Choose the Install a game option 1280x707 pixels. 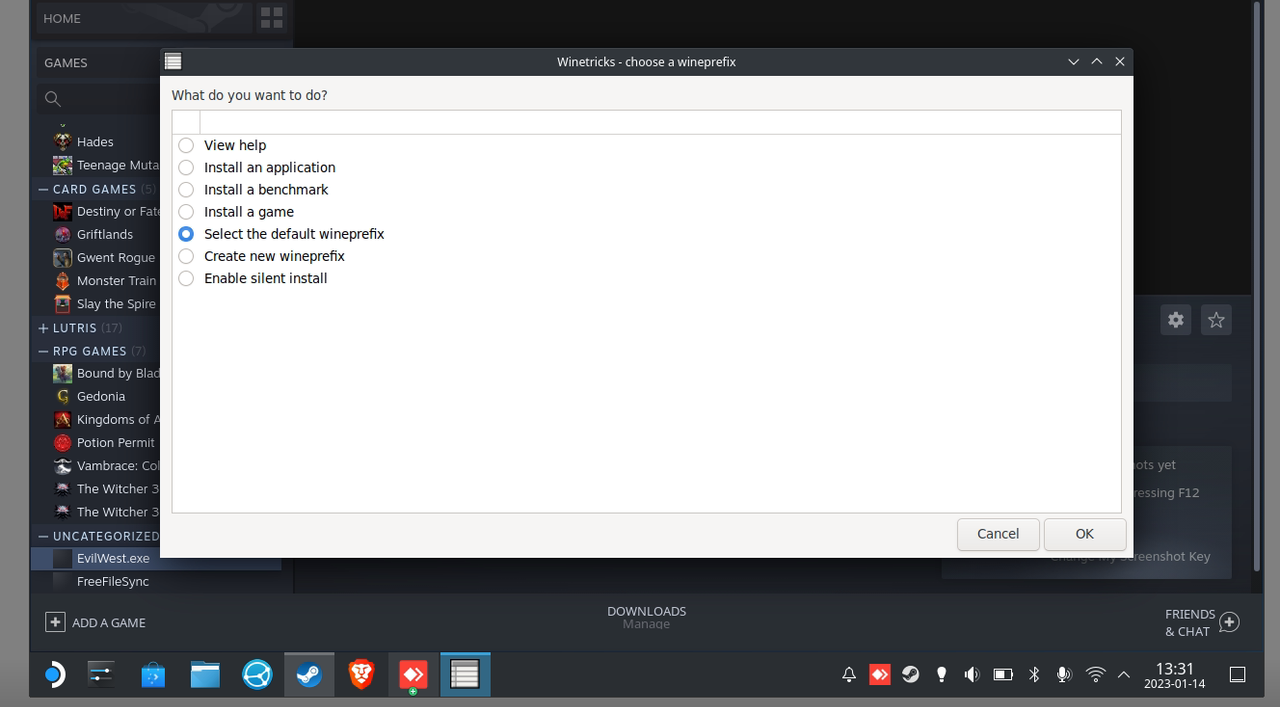[186, 211]
